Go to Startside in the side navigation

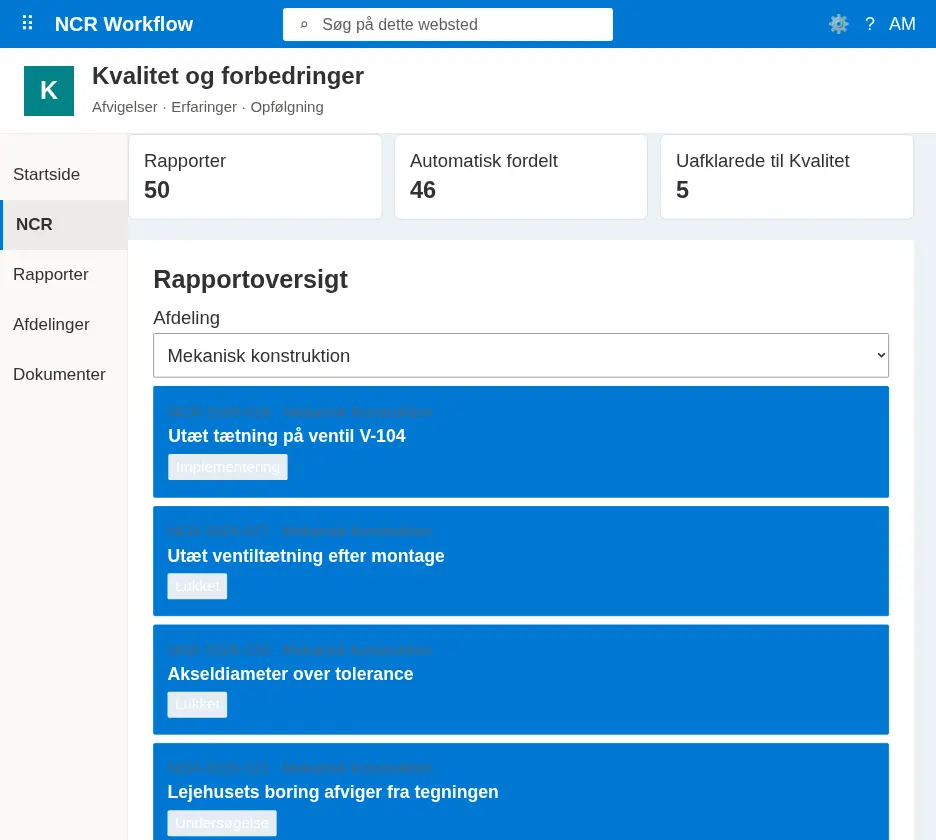64,174
